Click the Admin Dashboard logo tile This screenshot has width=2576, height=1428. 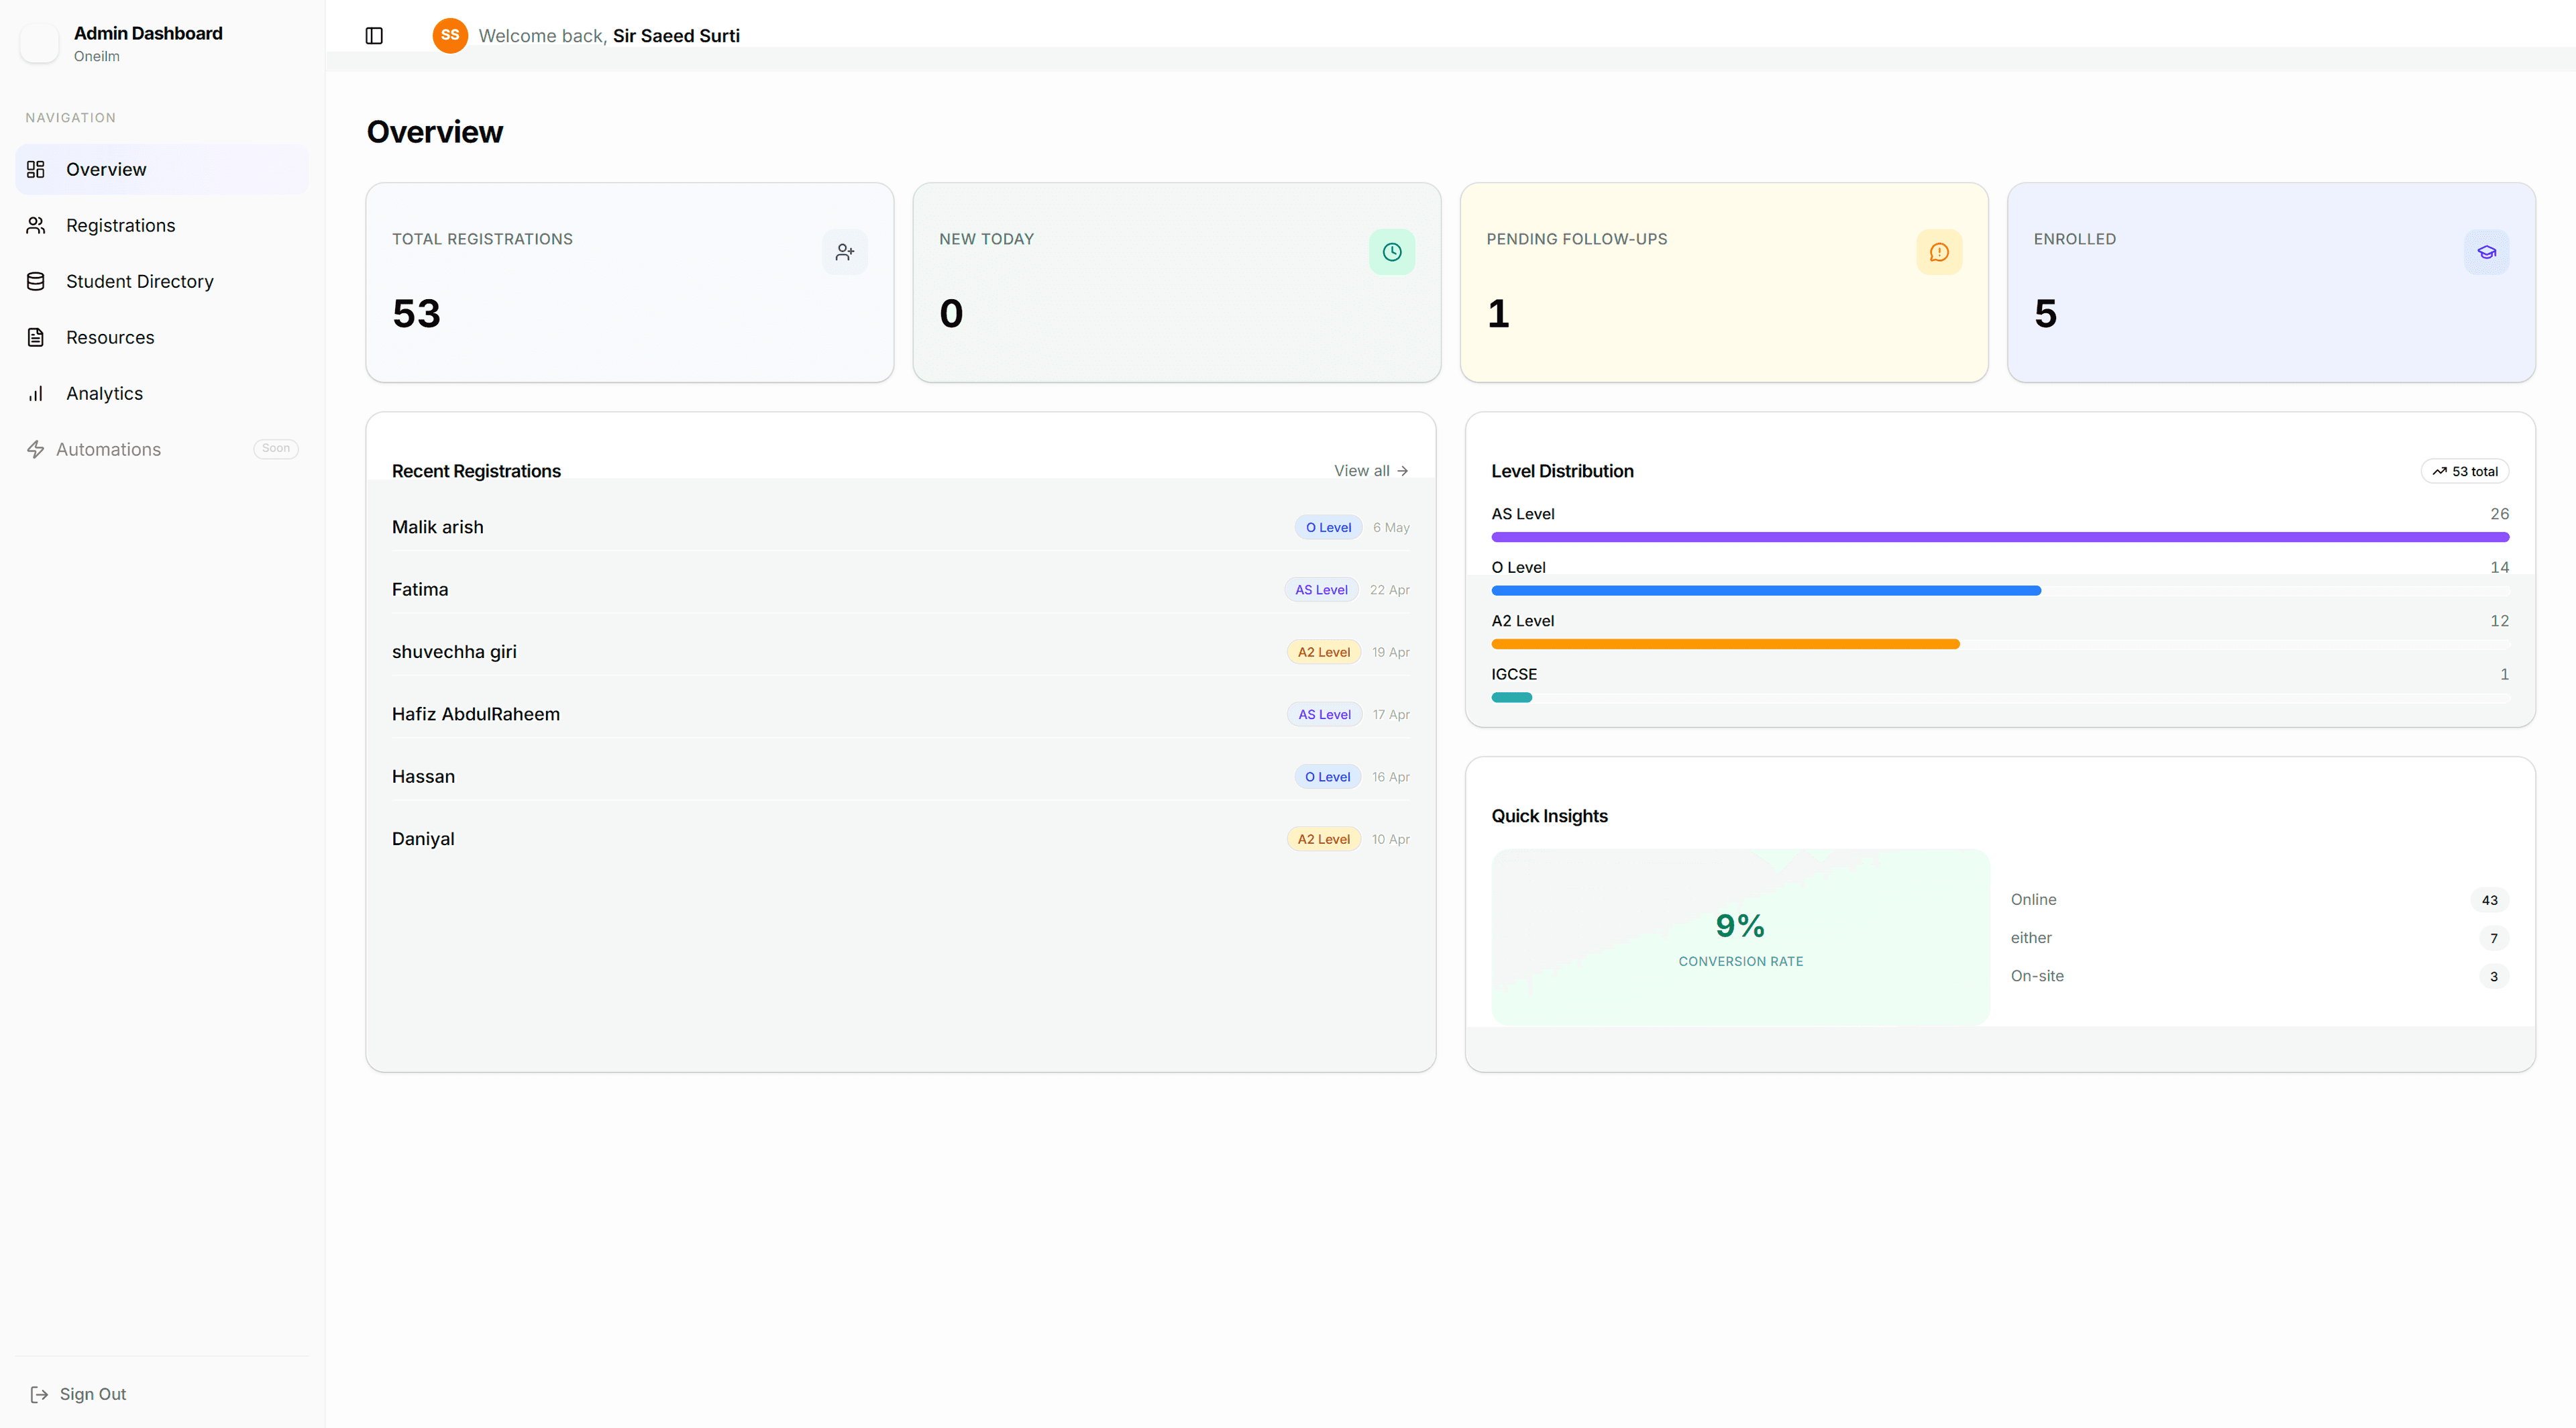[39, 44]
